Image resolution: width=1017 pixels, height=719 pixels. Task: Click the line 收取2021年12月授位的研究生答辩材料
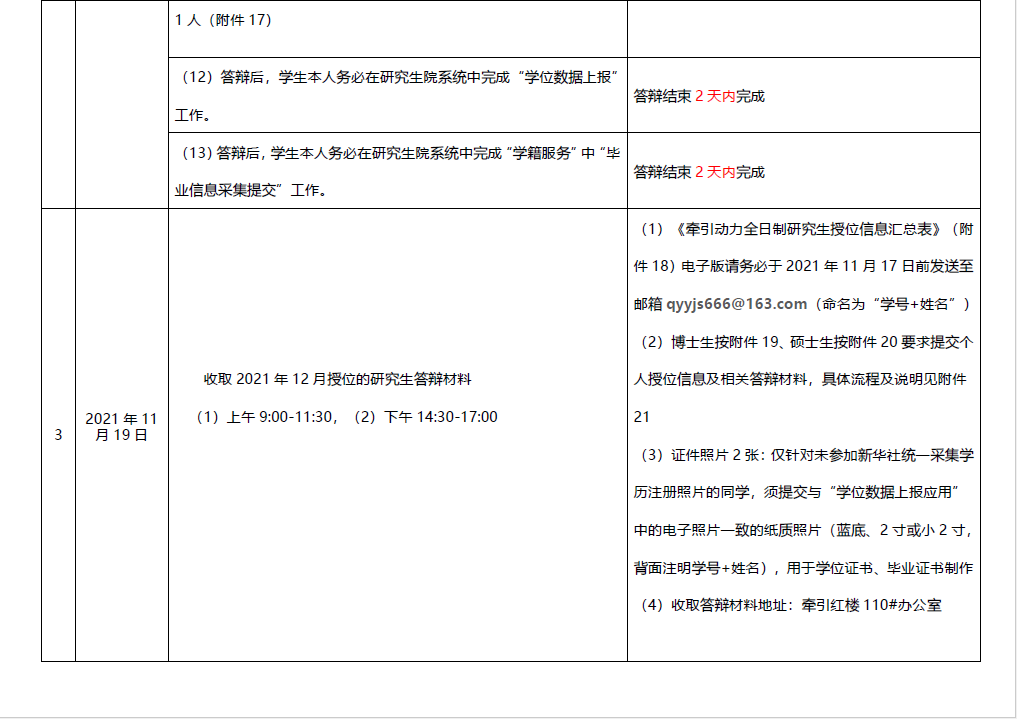(x=337, y=379)
